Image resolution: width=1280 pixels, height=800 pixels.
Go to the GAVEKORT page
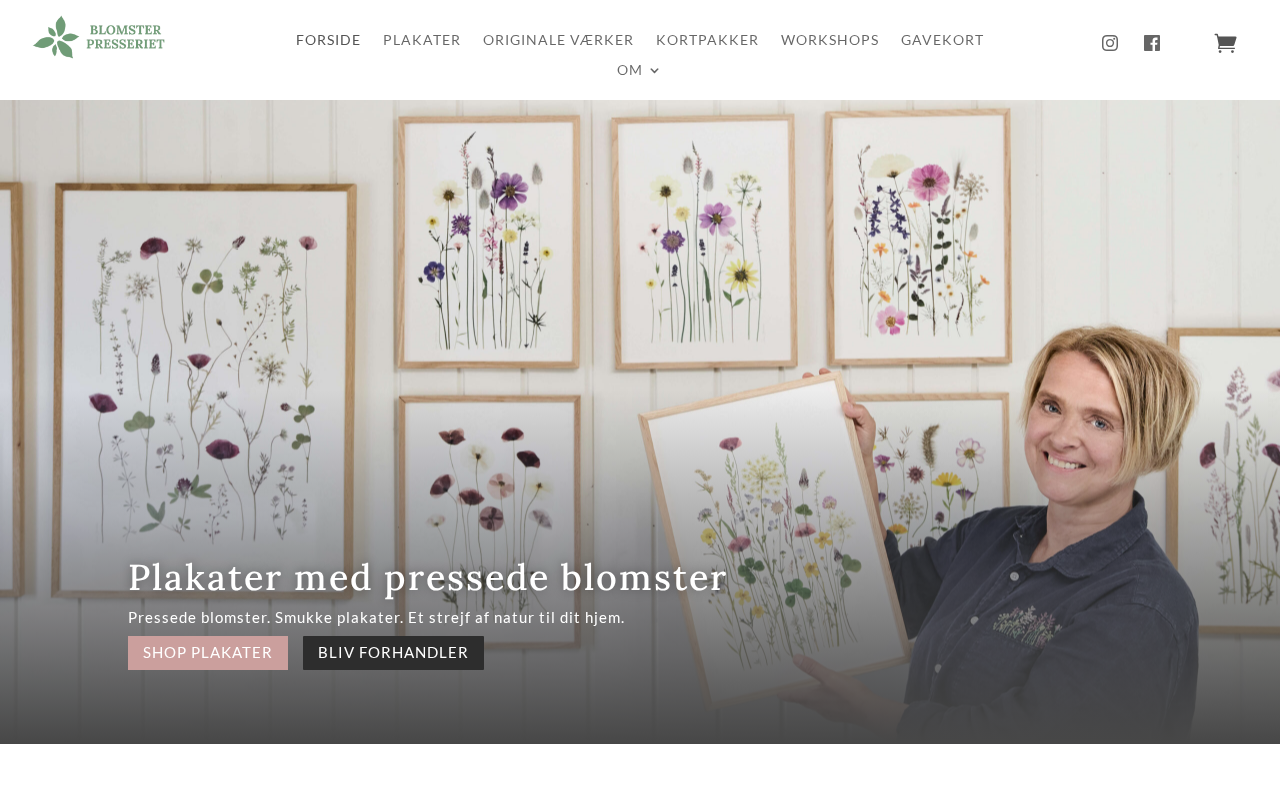click(x=942, y=40)
